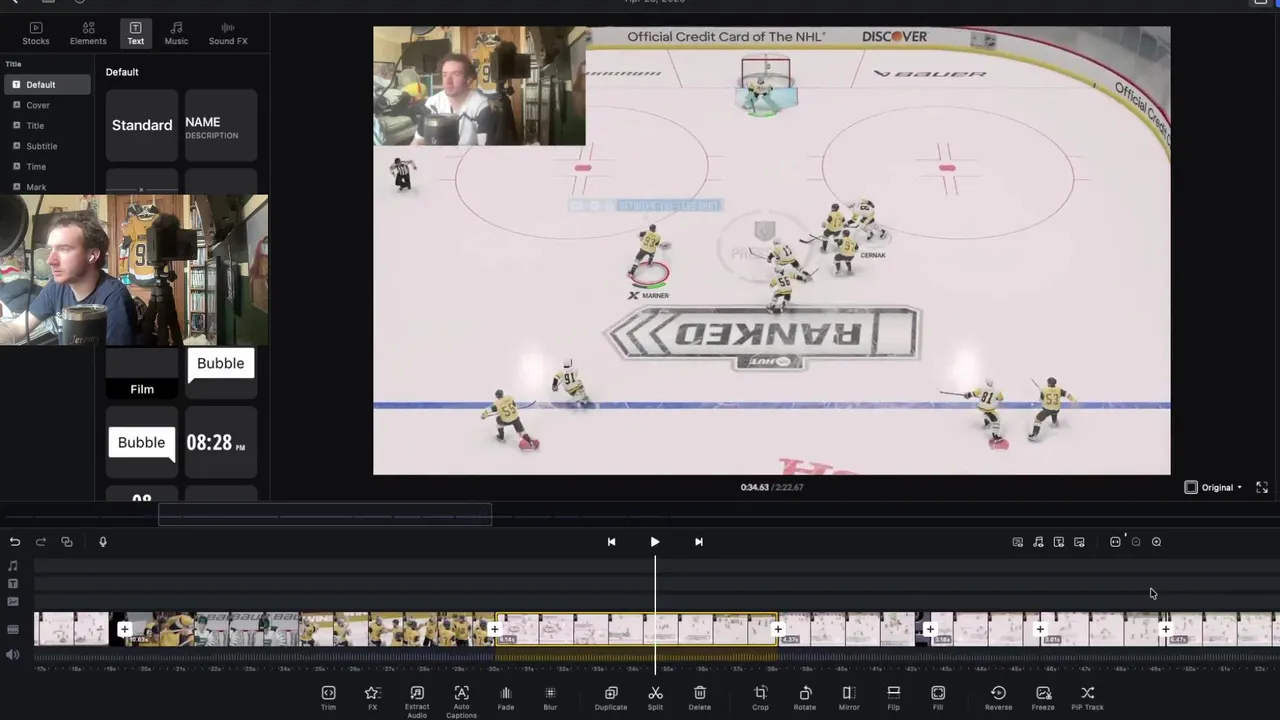The image size is (1280, 720).
Task: Open the Subtitle text category
Action: [41, 146]
